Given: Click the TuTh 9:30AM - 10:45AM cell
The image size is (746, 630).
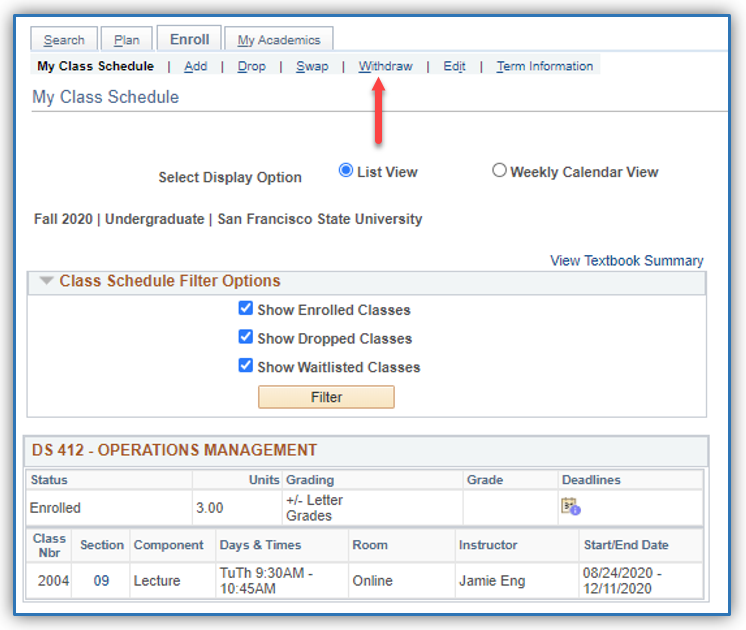Looking at the screenshot, I should tap(282, 581).
